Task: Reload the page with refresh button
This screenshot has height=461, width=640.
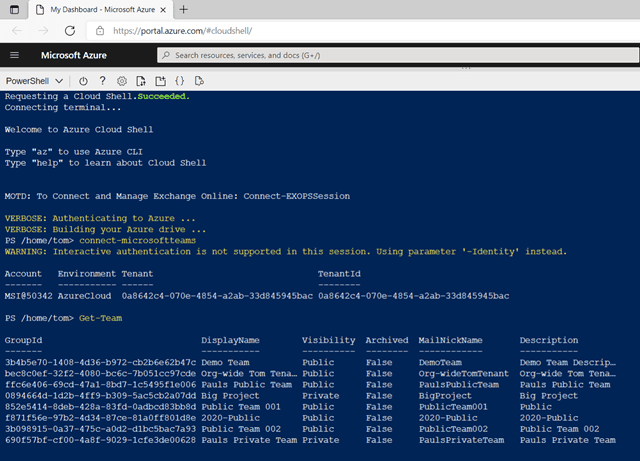Action: (70, 31)
